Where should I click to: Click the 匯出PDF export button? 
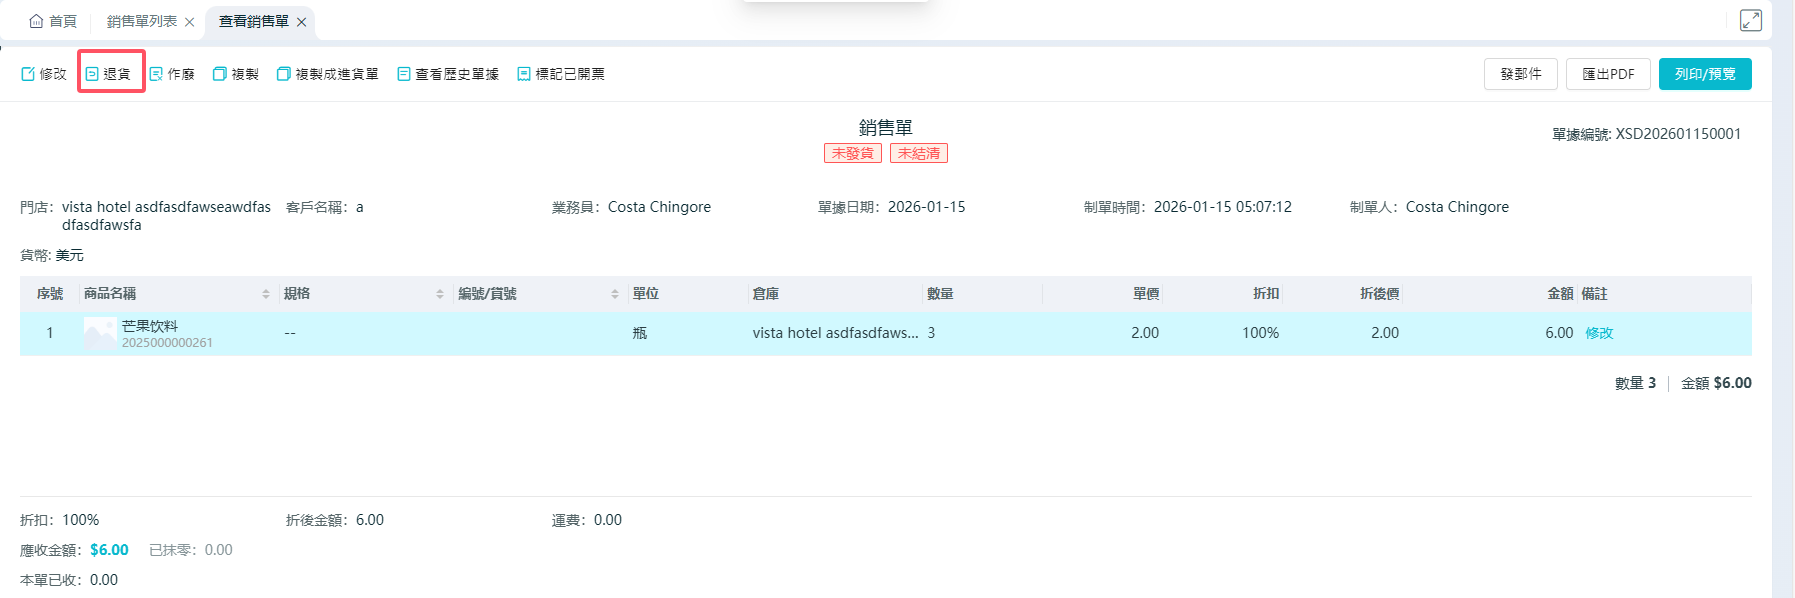tap(1608, 74)
